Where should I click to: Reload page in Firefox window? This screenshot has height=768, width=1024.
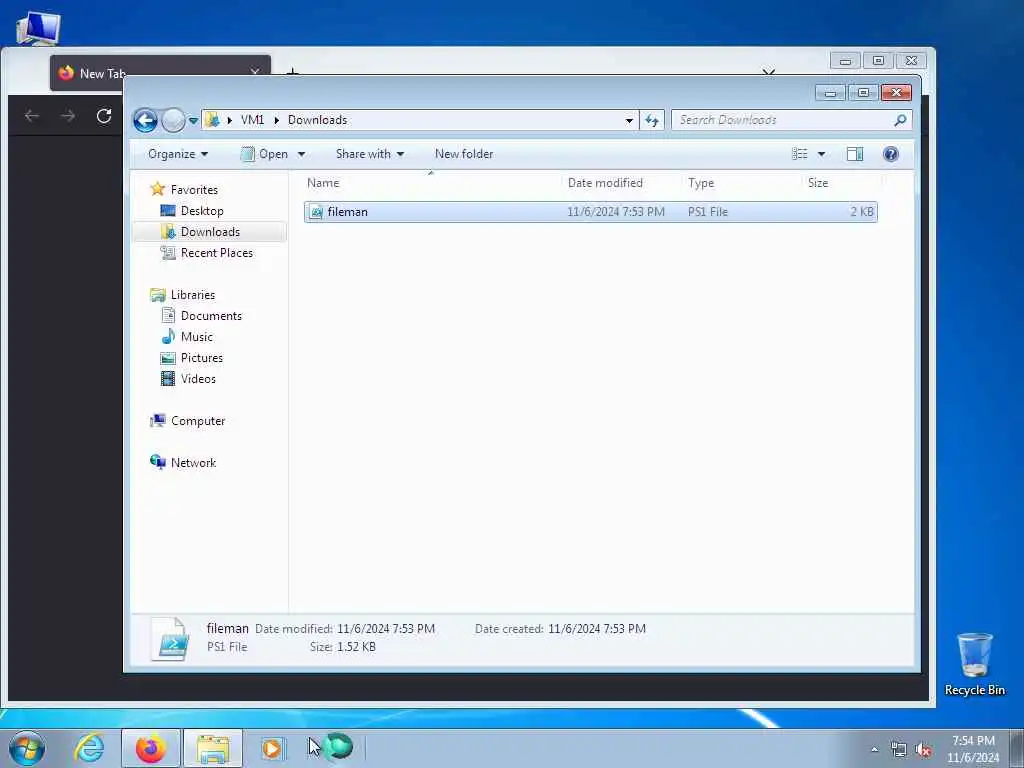click(x=104, y=116)
